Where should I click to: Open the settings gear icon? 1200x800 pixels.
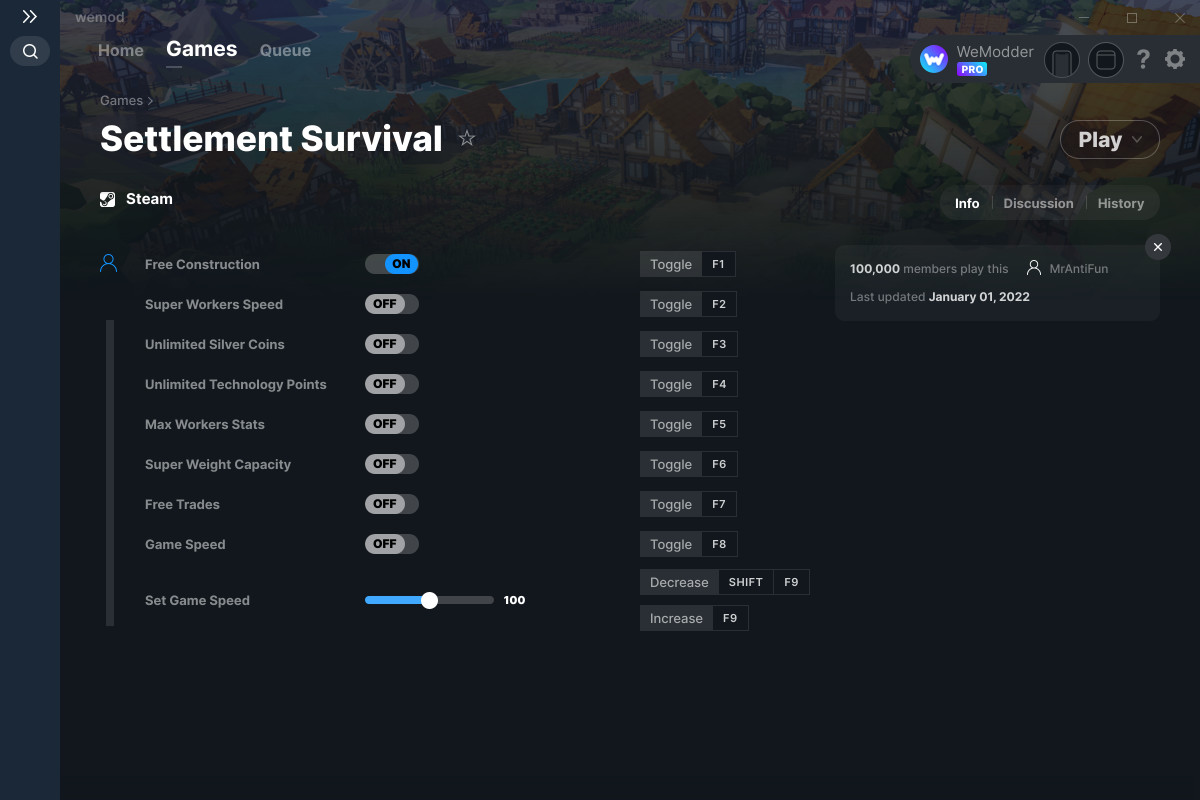coord(1175,60)
